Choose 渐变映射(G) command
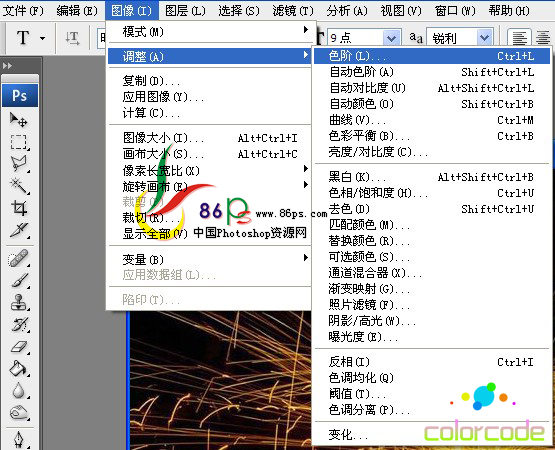555x450 pixels. (431, 289)
